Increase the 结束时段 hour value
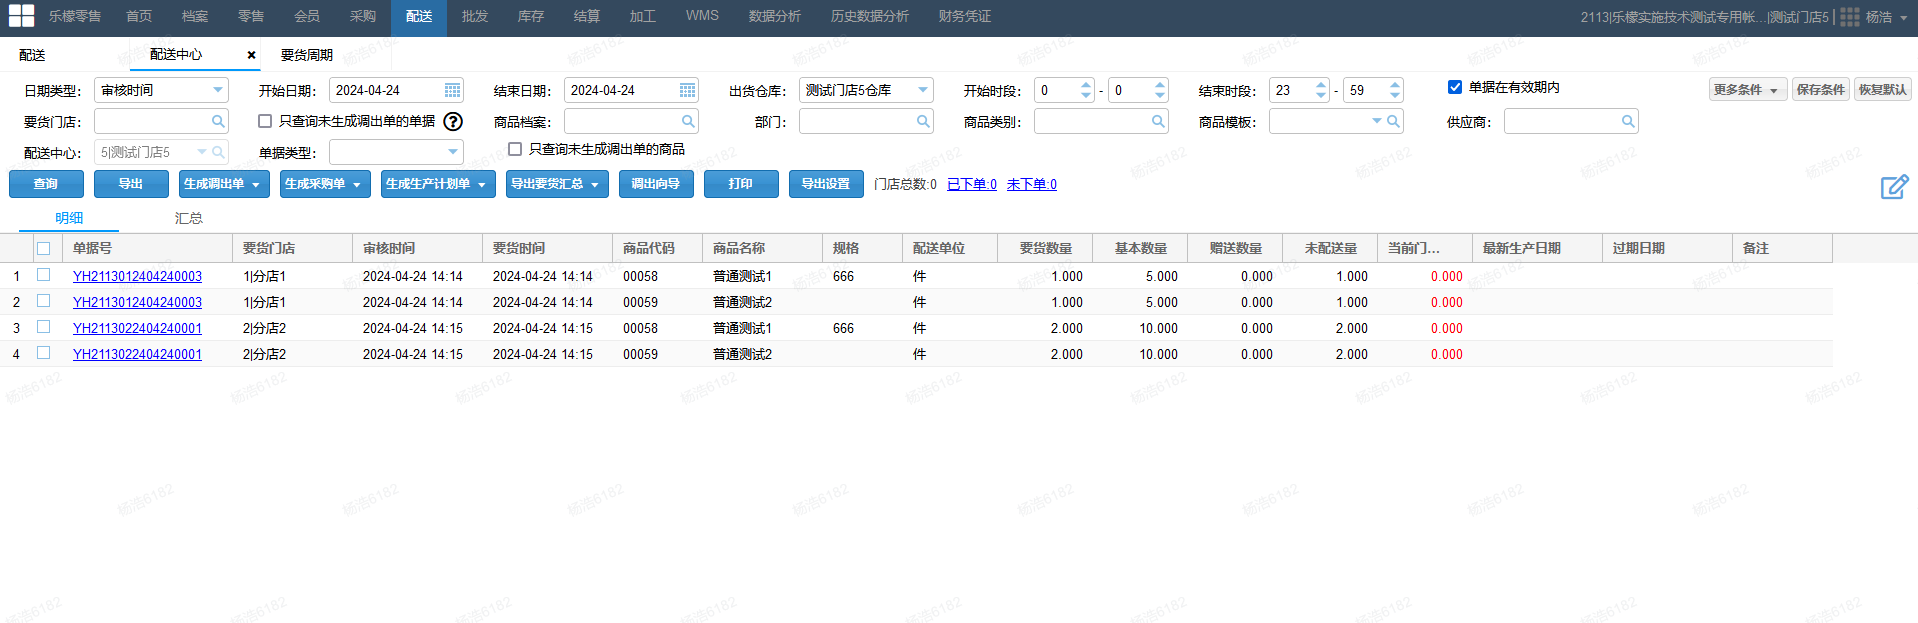Viewport: 1918px width, 623px height. pos(1321,85)
